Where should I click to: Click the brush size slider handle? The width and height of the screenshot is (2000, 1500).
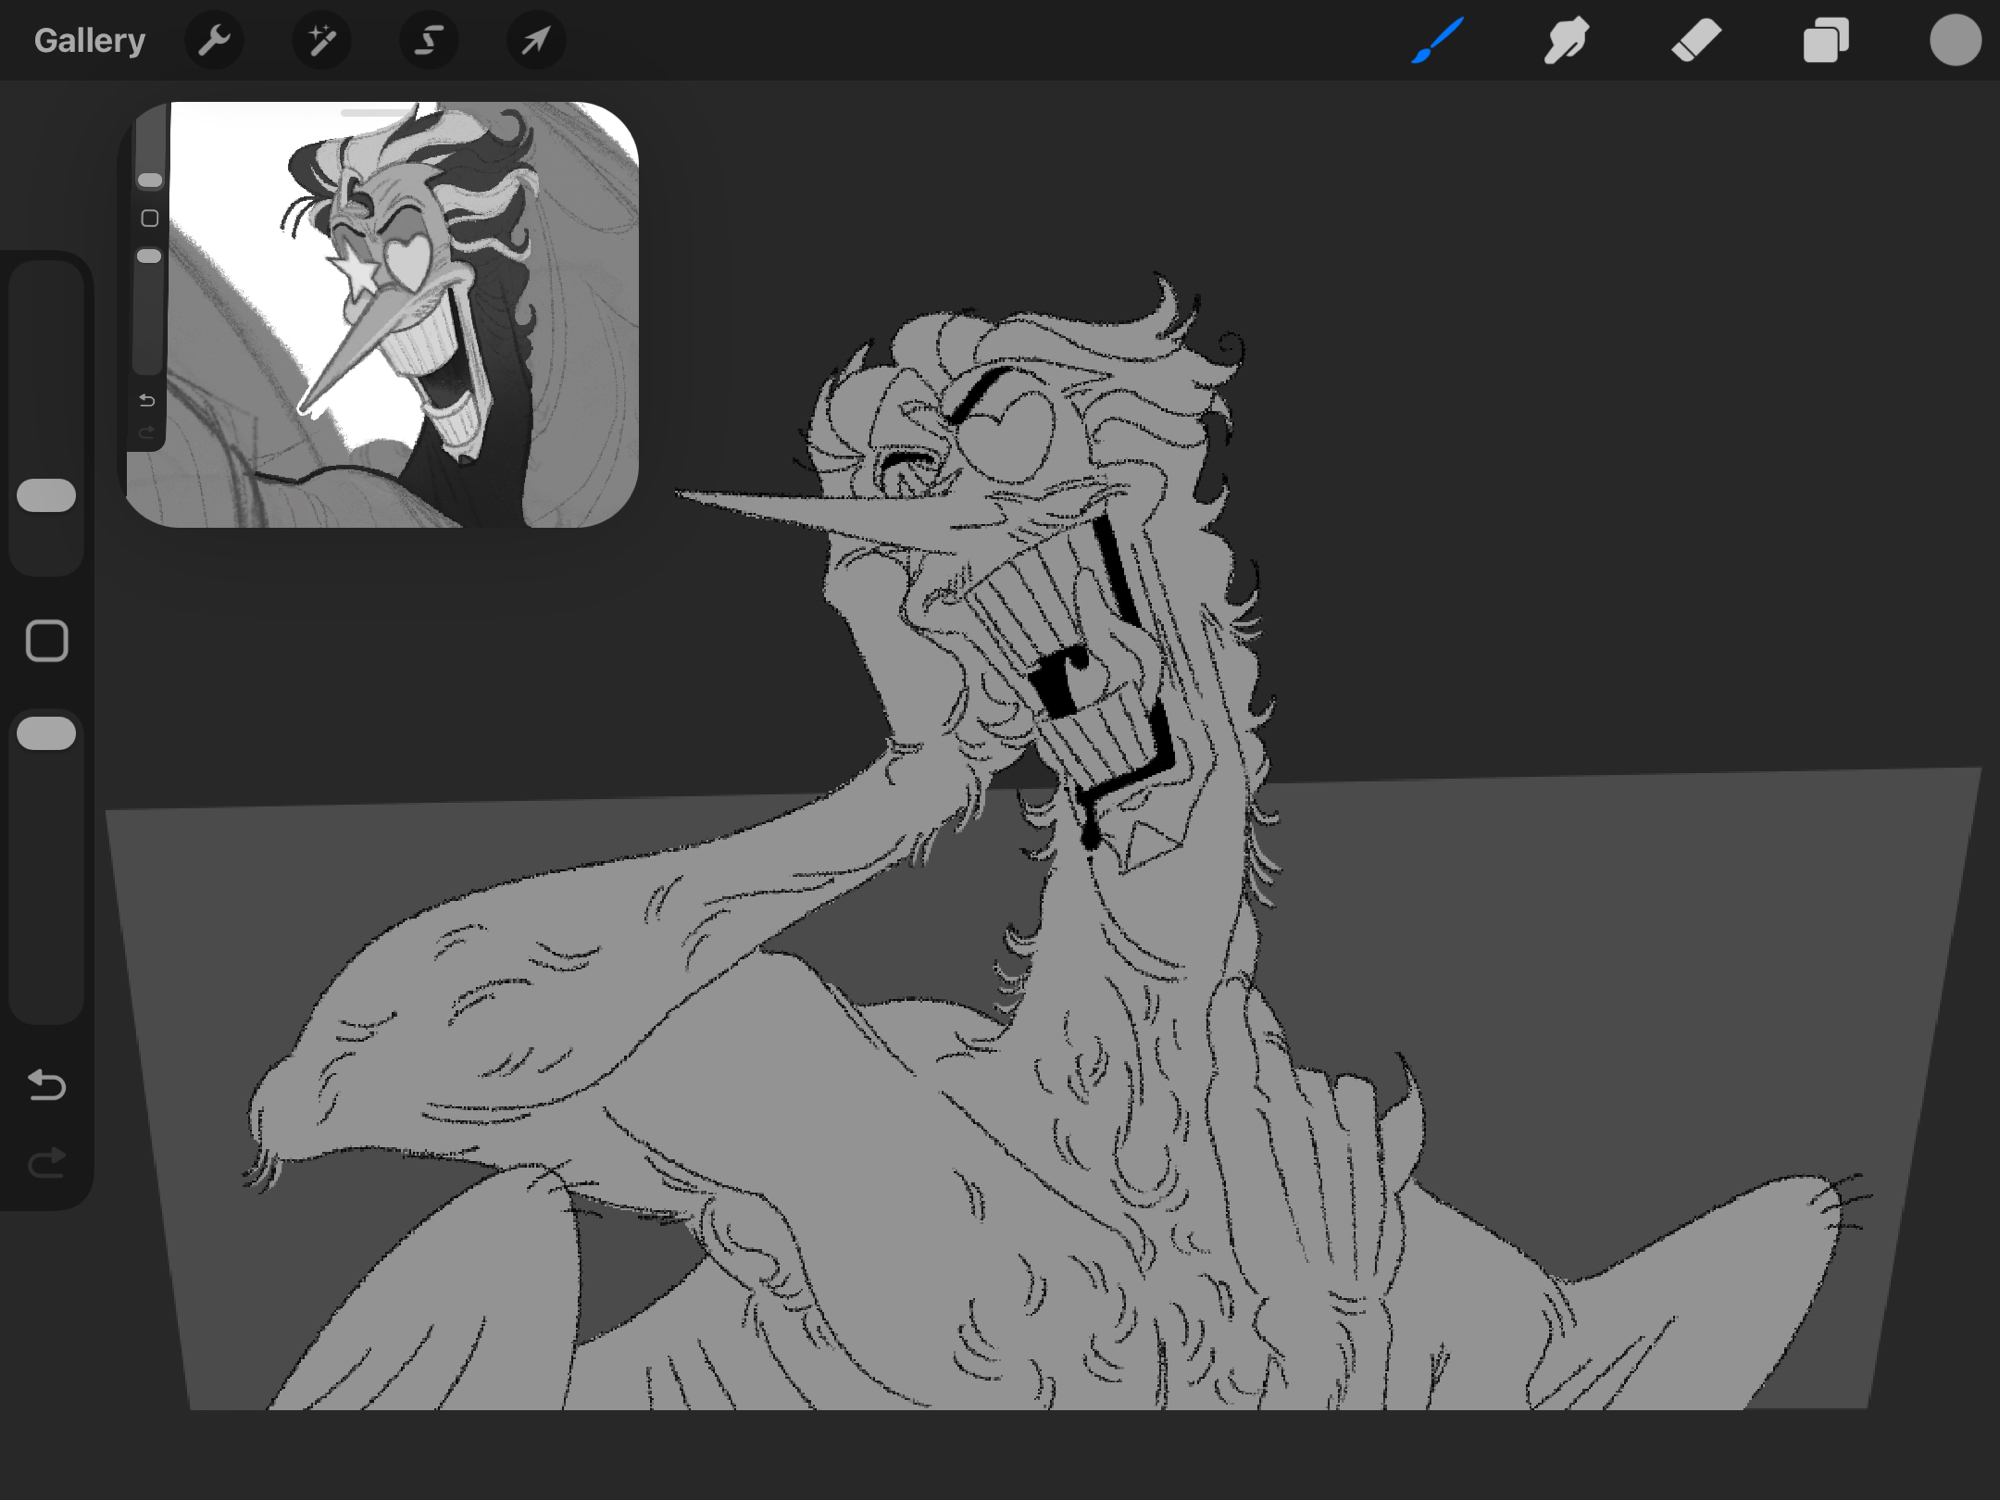pos(47,495)
